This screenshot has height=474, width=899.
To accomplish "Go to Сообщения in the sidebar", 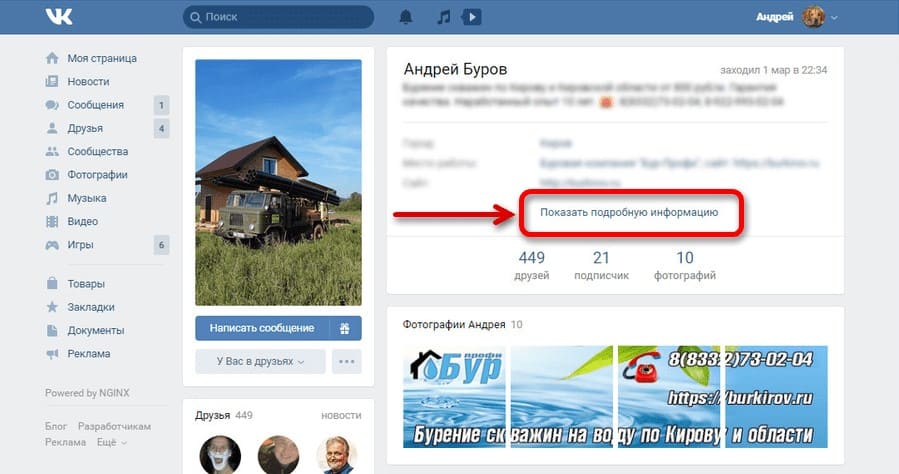I will tap(95, 105).
